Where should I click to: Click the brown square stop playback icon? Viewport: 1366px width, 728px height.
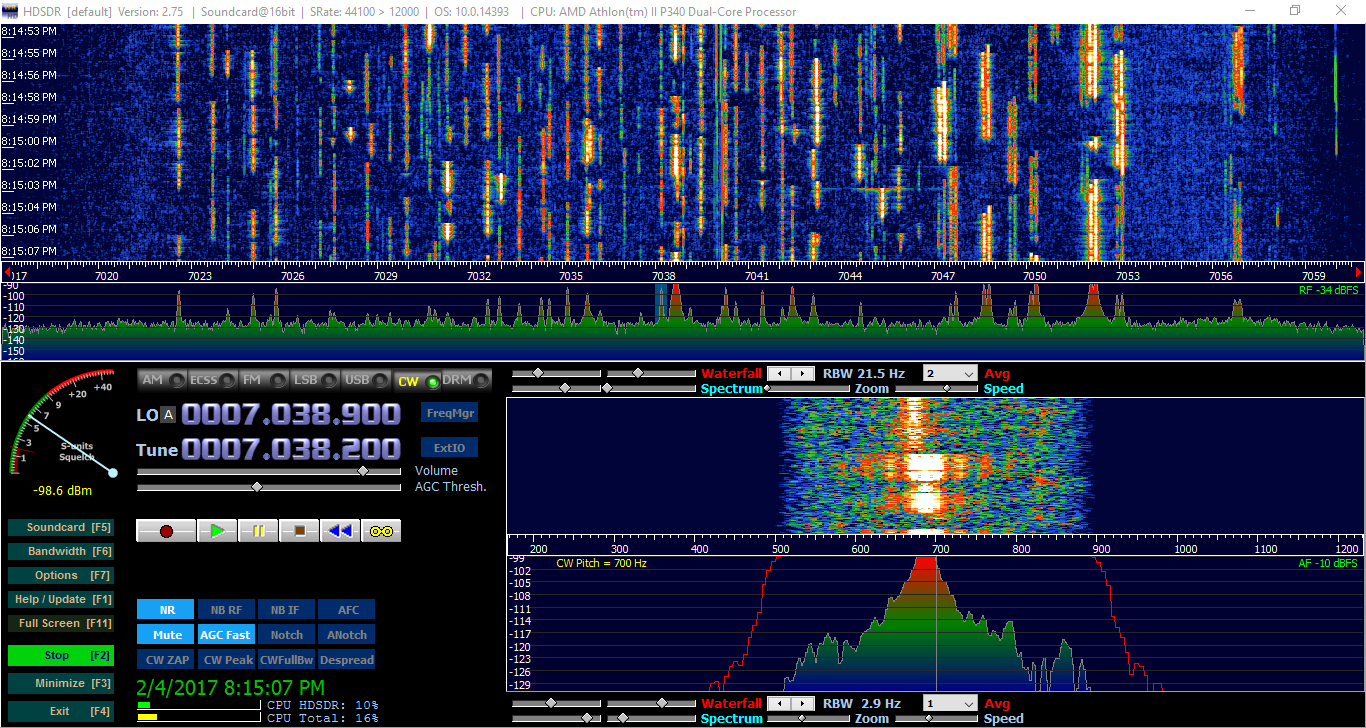(298, 530)
